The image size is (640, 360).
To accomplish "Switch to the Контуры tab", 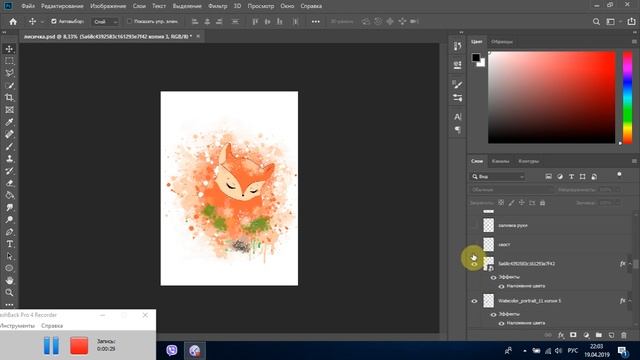I will point(529,161).
